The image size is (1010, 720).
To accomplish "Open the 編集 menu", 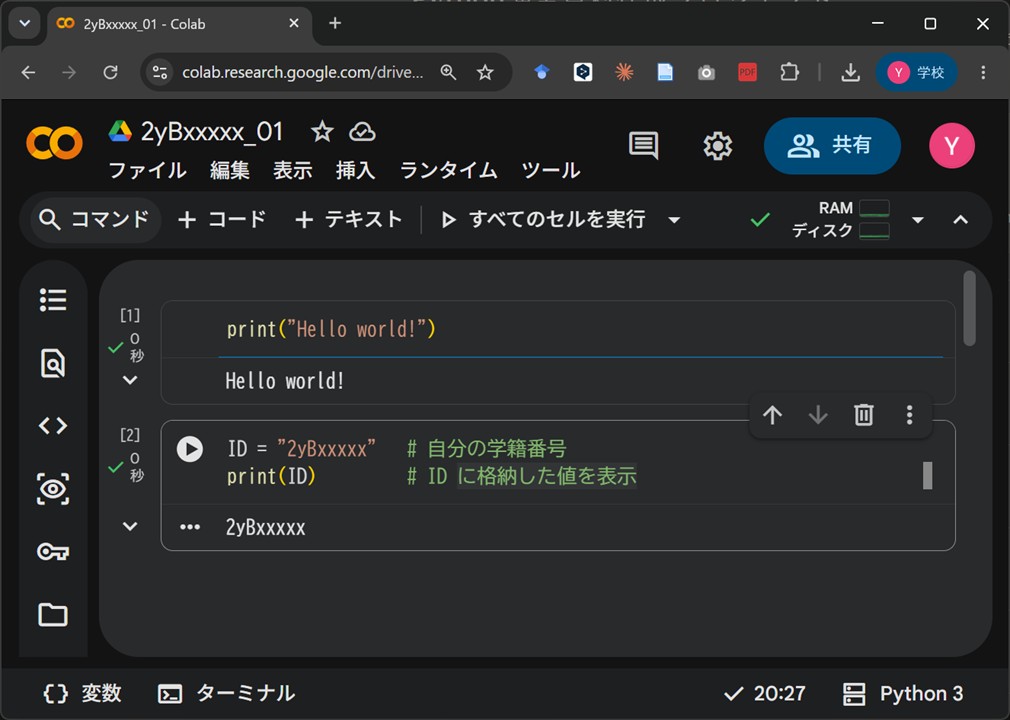I will click(230, 170).
